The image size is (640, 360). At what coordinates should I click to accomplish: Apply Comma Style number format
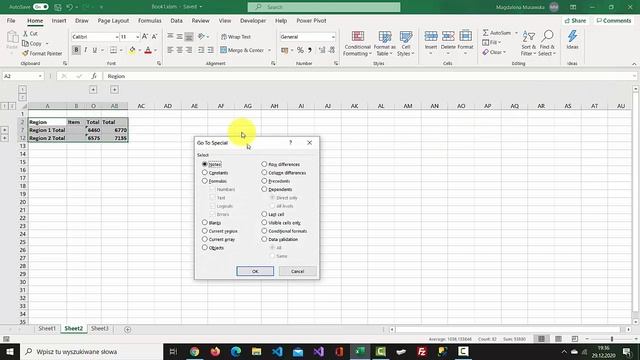[x=310, y=50]
